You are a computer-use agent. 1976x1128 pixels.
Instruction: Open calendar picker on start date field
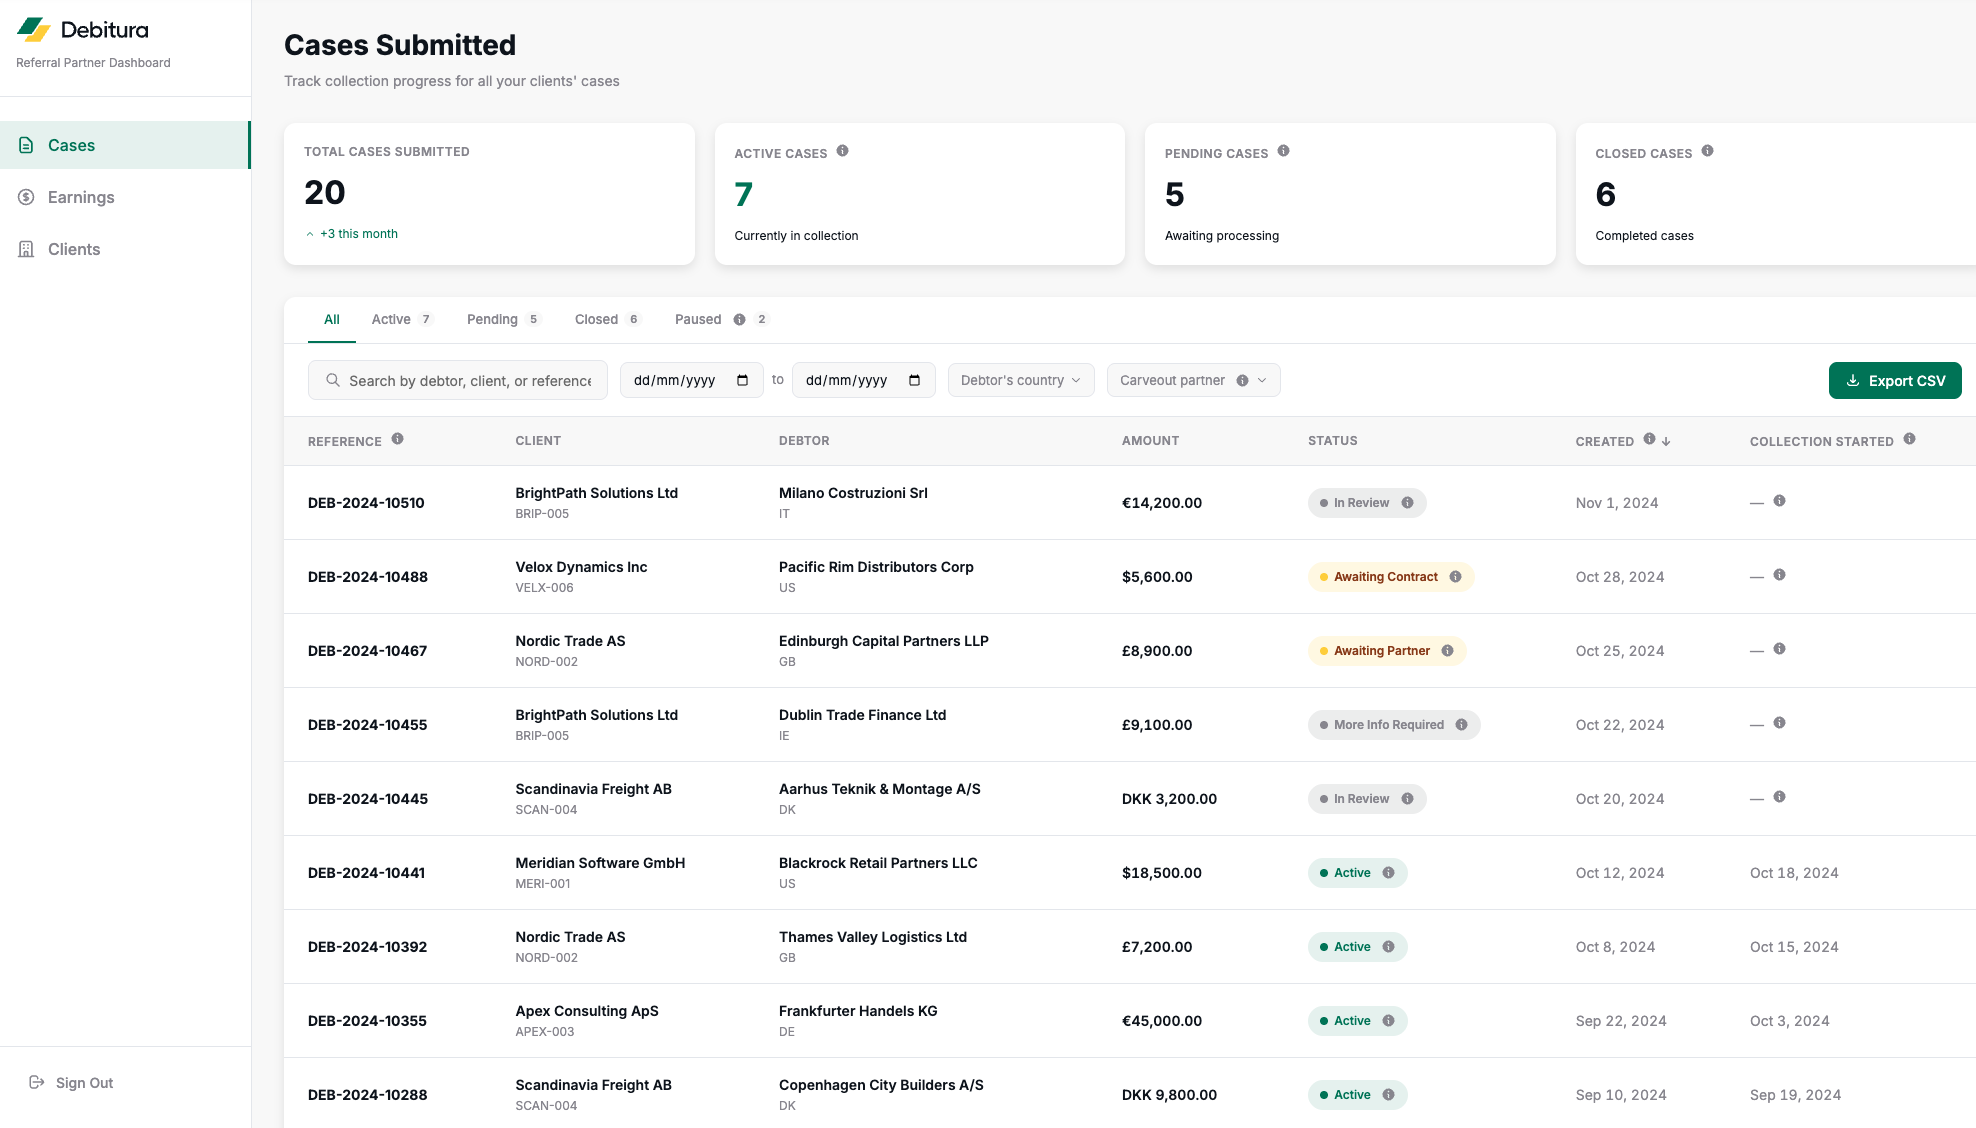tap(742, 380)
